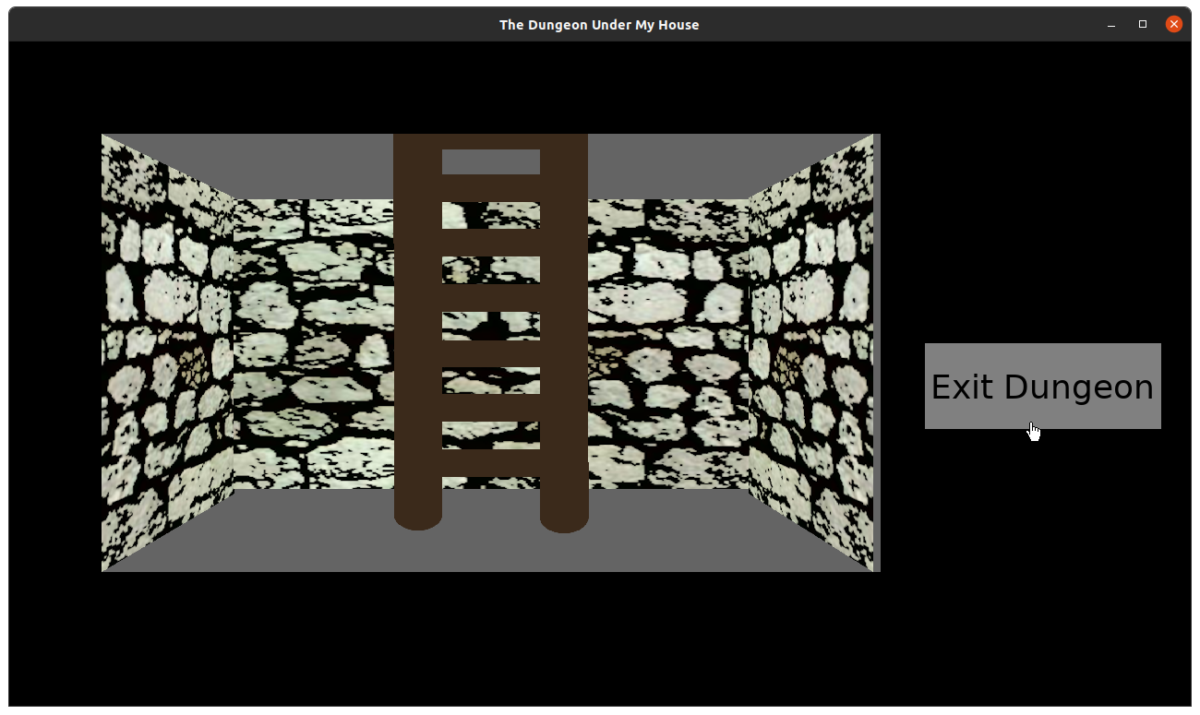Screen dimensions: 1200x715
Task: Minimize the game window
Action: pos(1112,22)
